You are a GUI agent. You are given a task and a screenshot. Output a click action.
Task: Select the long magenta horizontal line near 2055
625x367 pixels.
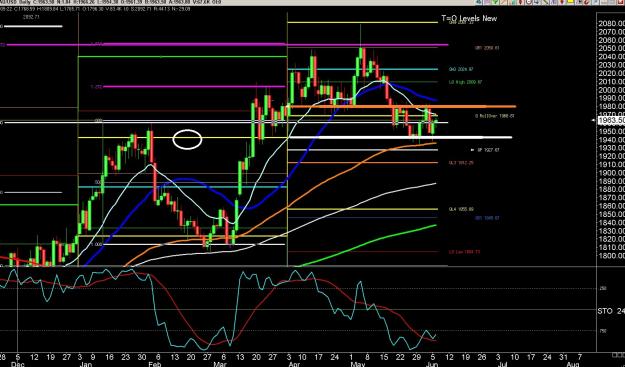227,45
